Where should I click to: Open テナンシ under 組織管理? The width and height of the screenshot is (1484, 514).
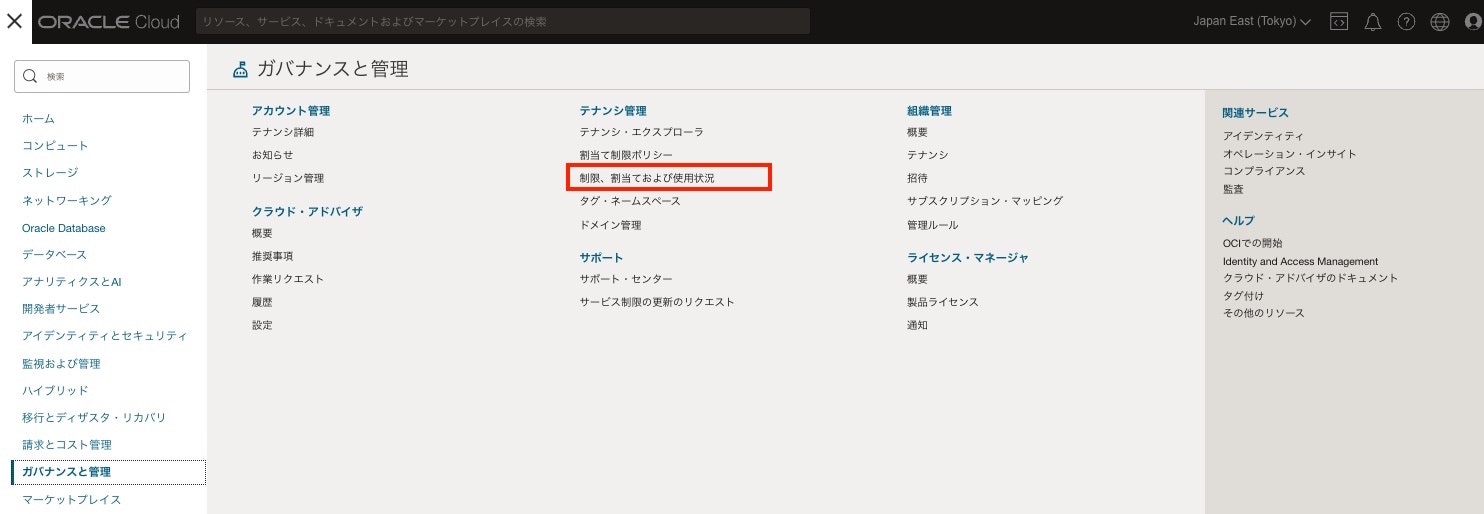[928, 155]
